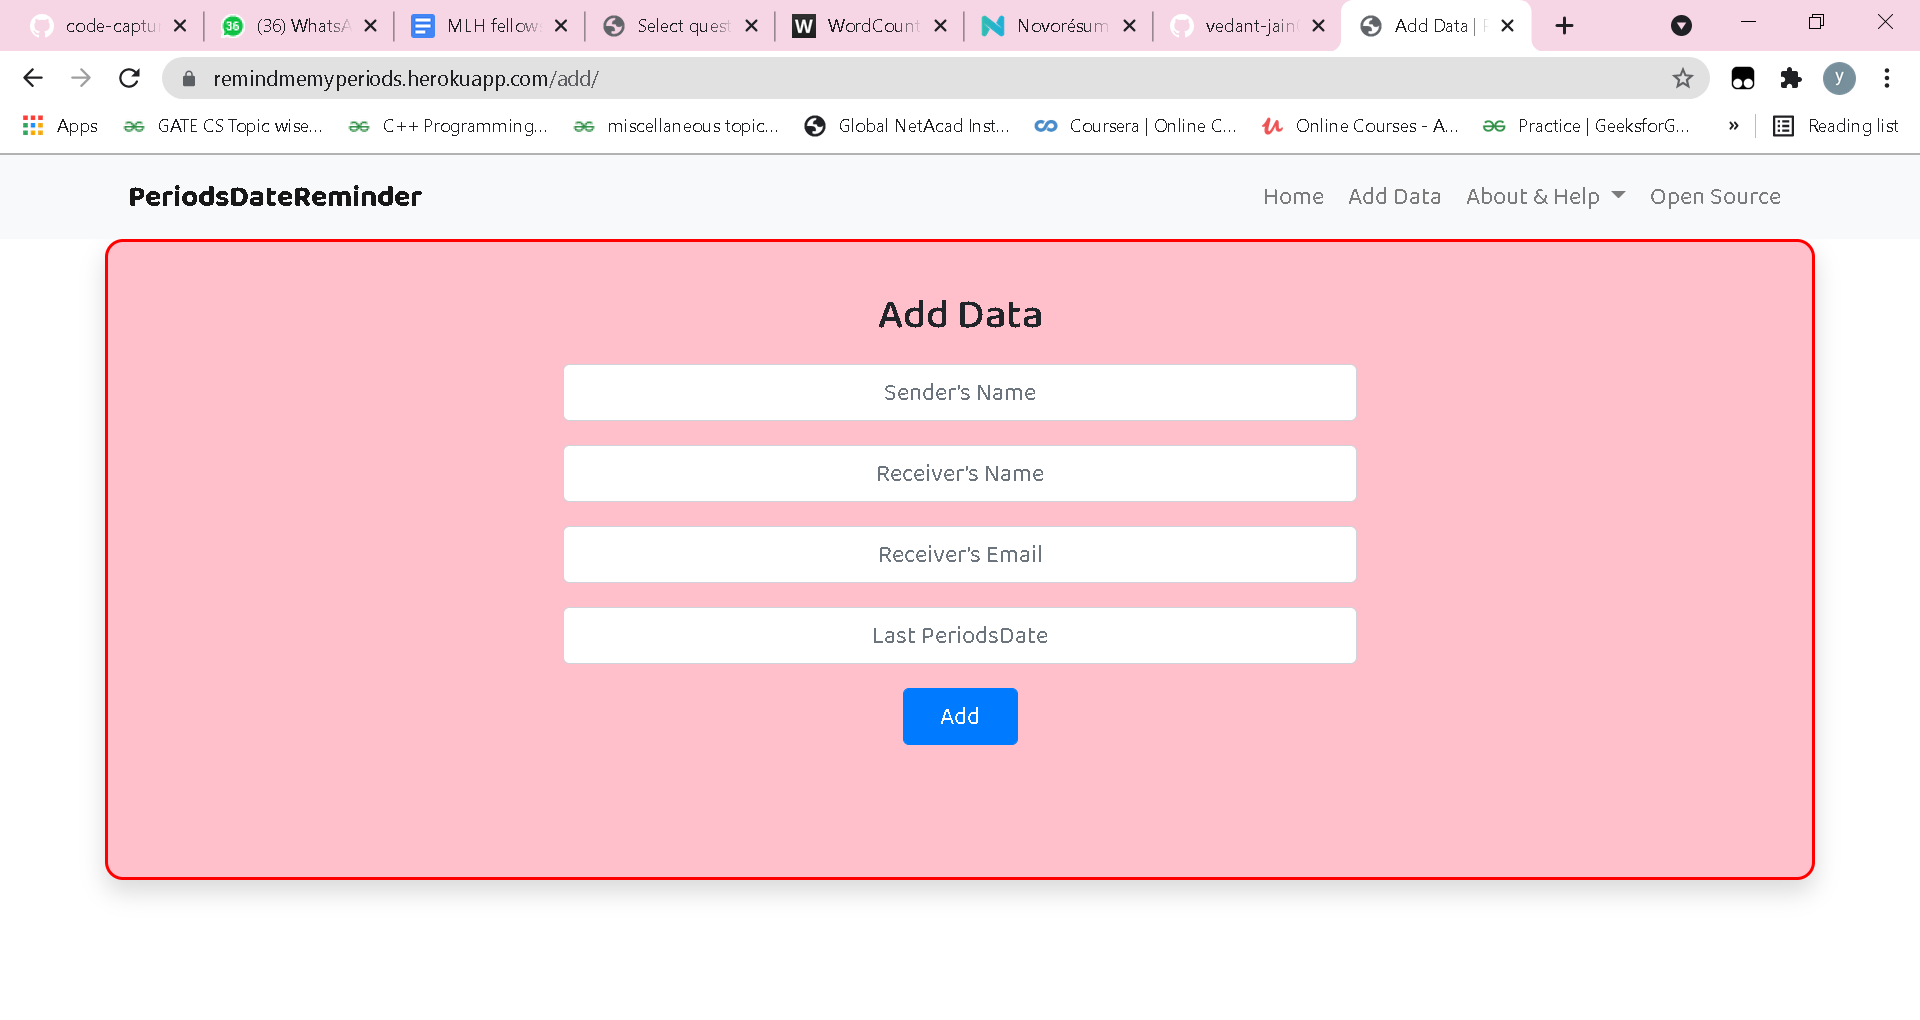The width and height of the screenshot is (1920, 1020).
Task: Click the lock icon in the address bar
Action: point(189,79)
